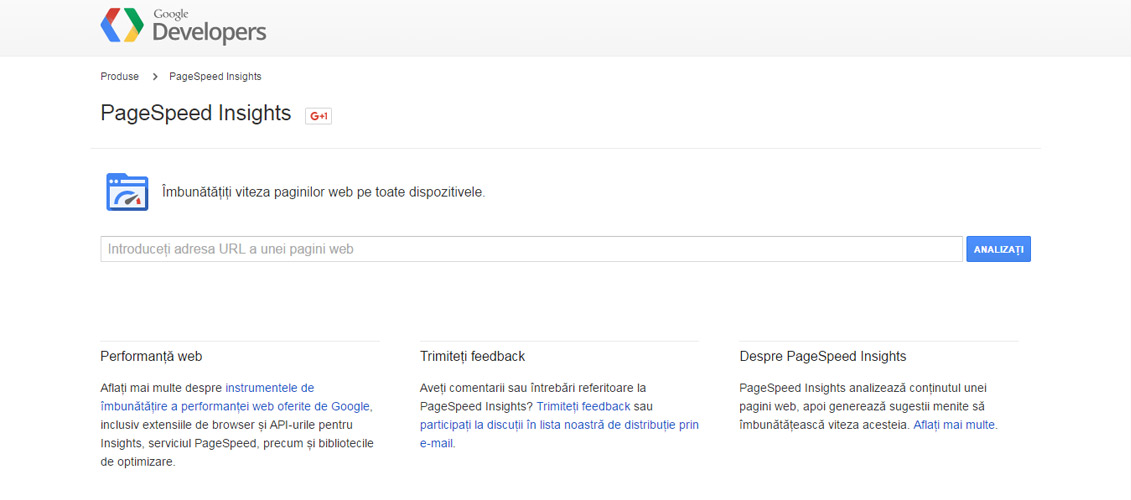The image size is (1131, 500).
Task: Click the Google Developers logo
Action: (183, 27)
